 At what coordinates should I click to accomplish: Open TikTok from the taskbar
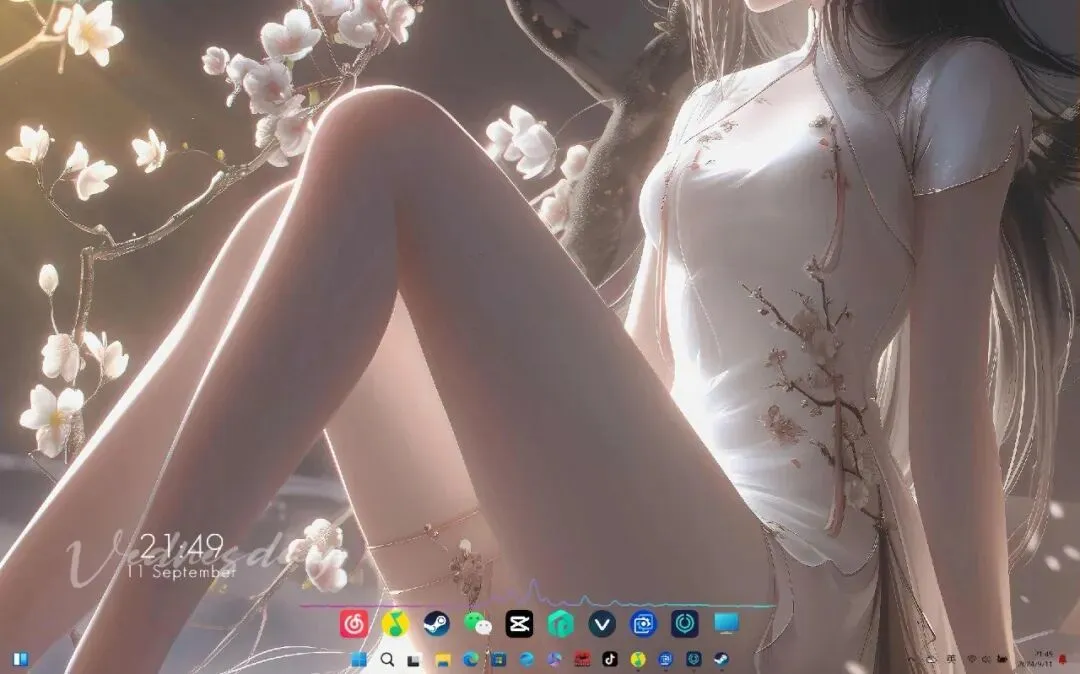(x=610, y=660)
